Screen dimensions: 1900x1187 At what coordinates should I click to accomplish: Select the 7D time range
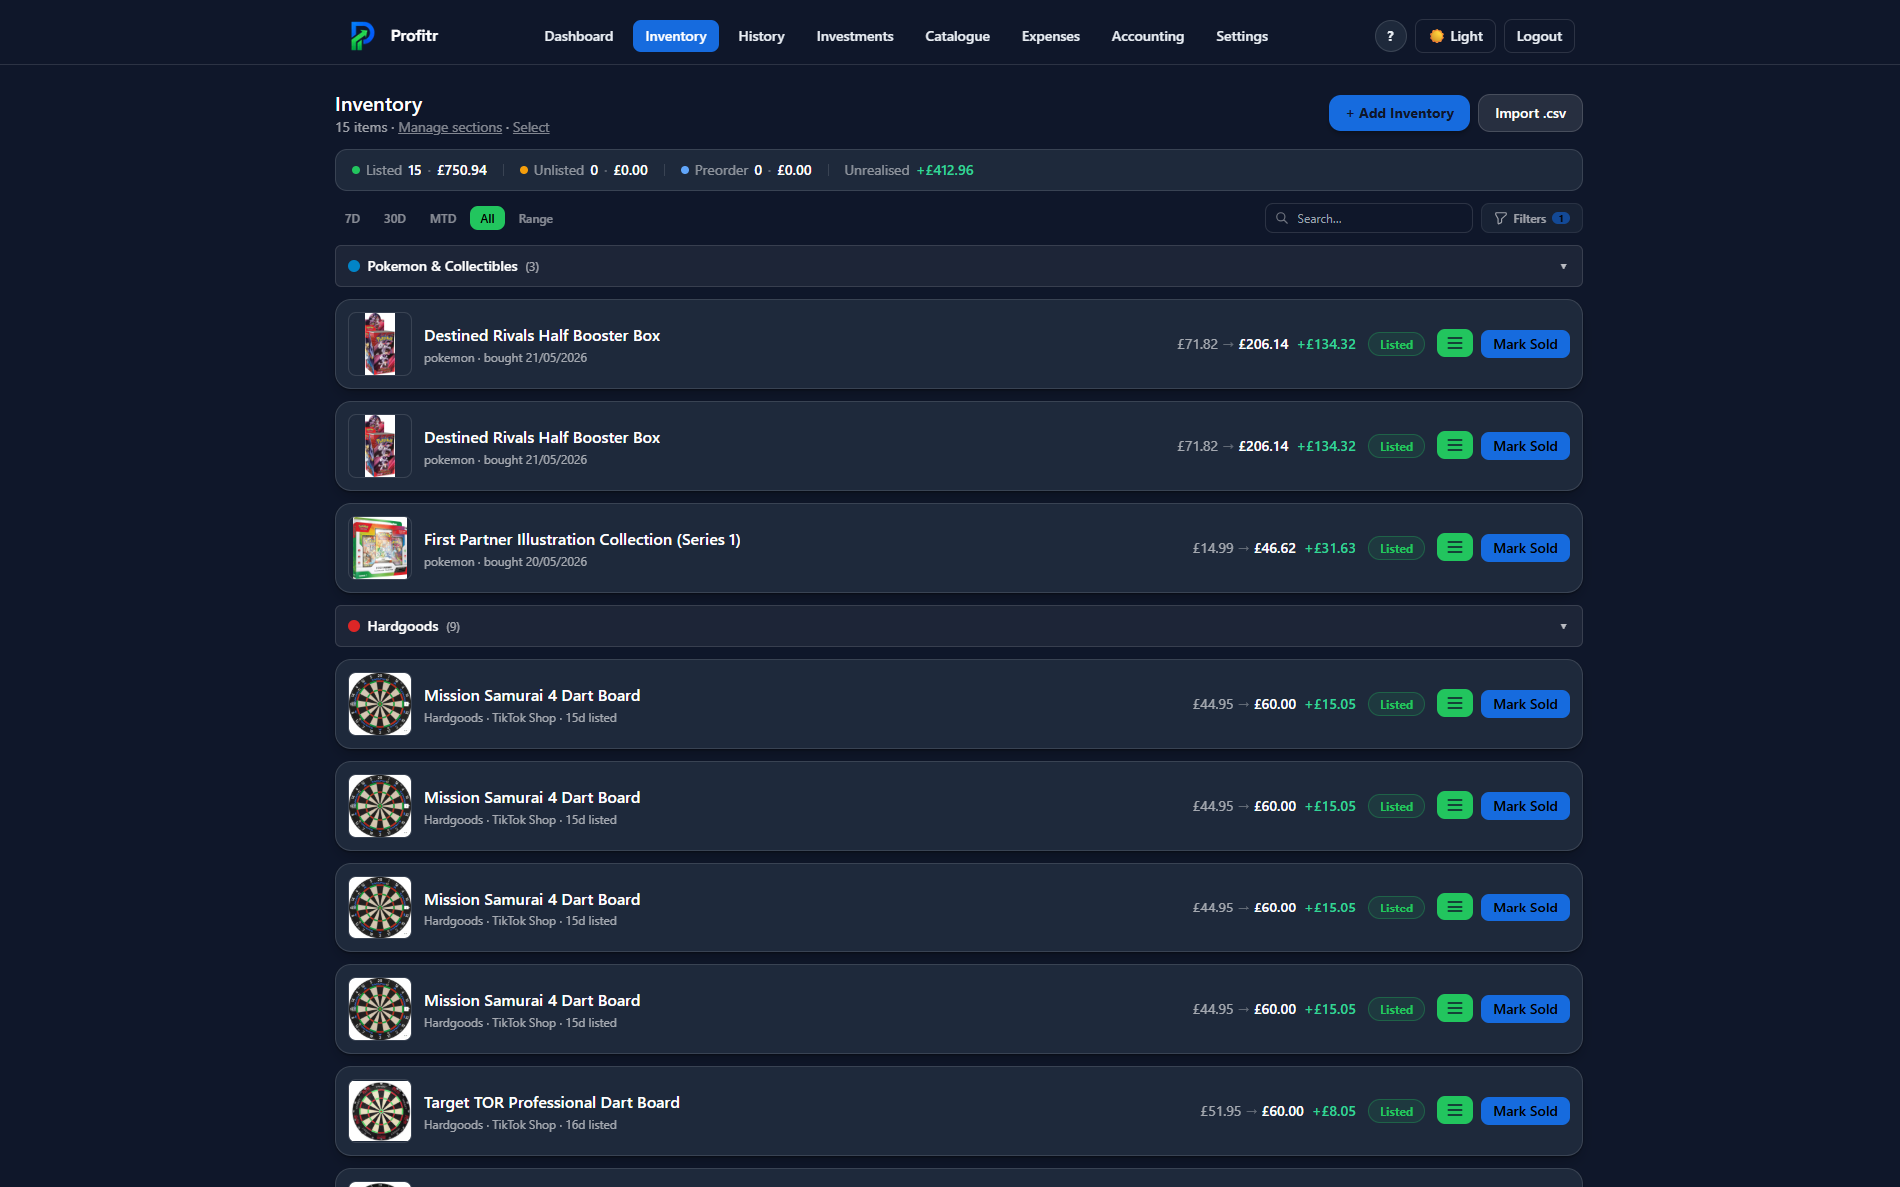pos(352,218)
